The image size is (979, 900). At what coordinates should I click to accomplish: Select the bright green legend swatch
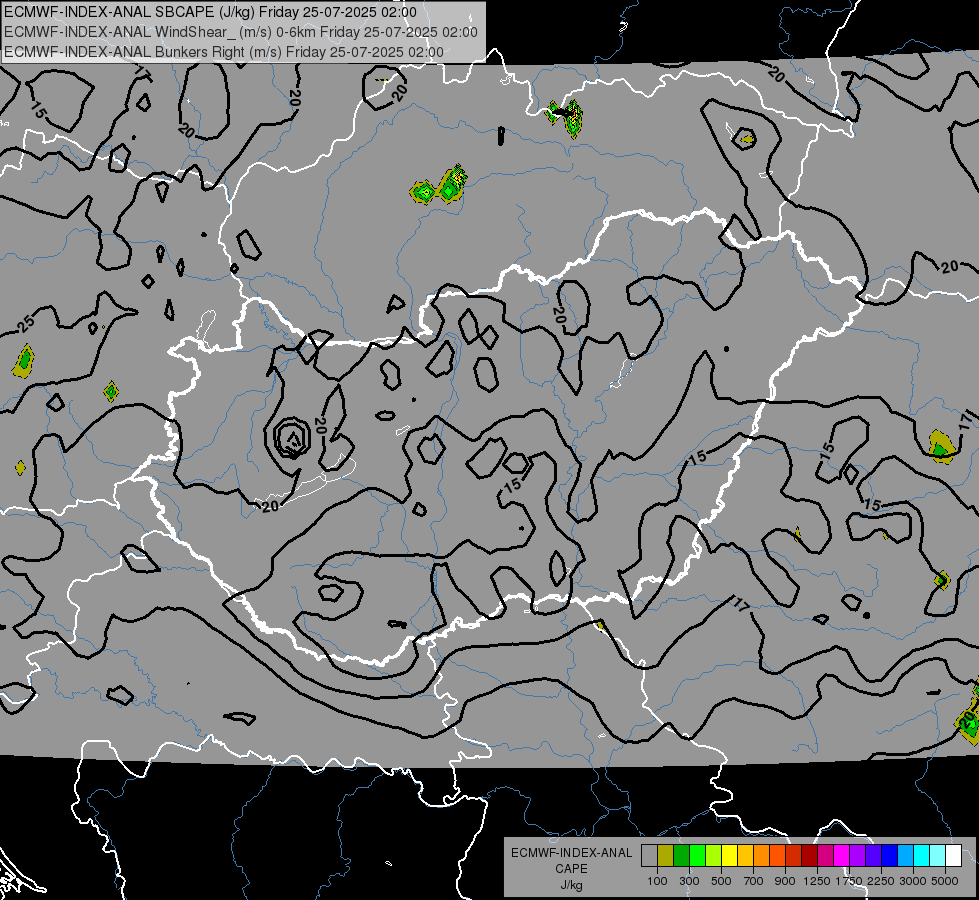[x=697, y=856]
